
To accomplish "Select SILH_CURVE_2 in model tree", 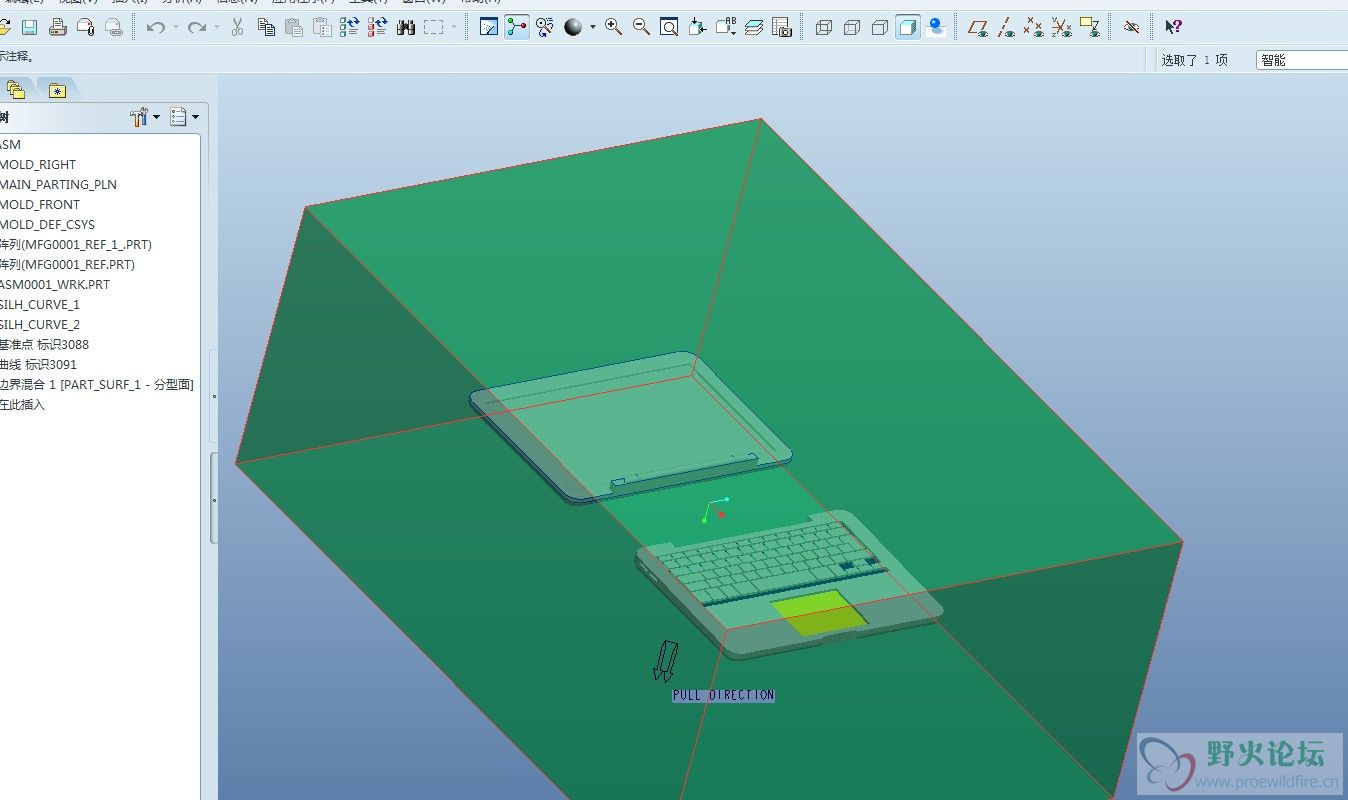I will [x=40, y=324].
